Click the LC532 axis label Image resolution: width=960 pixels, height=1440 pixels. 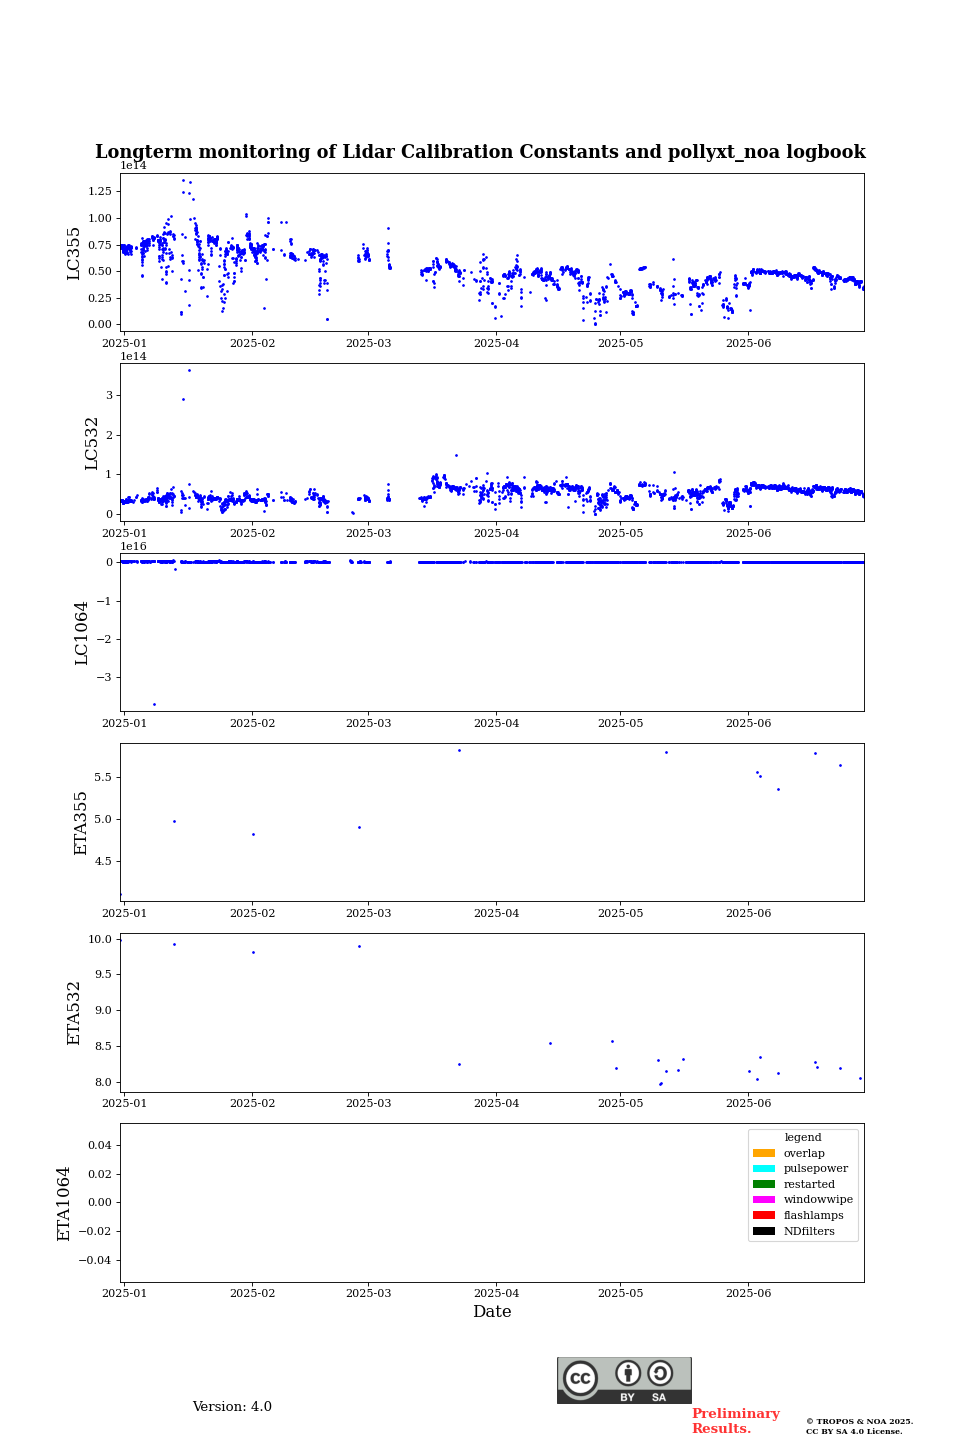coord(91,443)
